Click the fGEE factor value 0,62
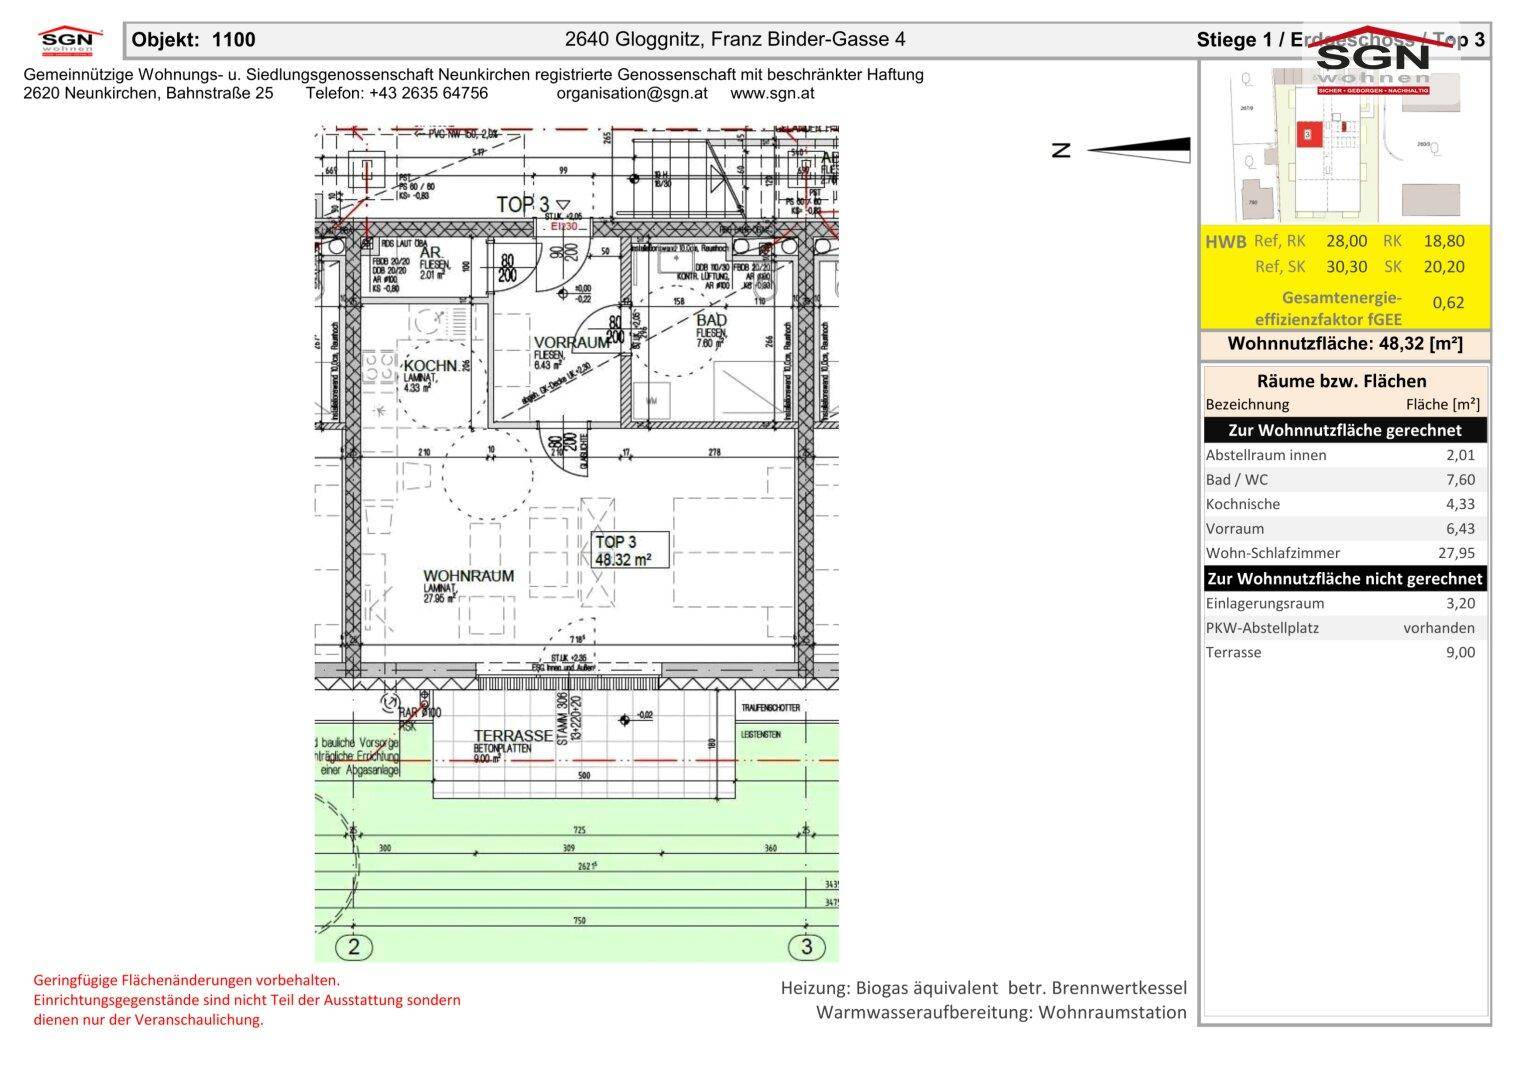 tap(1449, 302)
